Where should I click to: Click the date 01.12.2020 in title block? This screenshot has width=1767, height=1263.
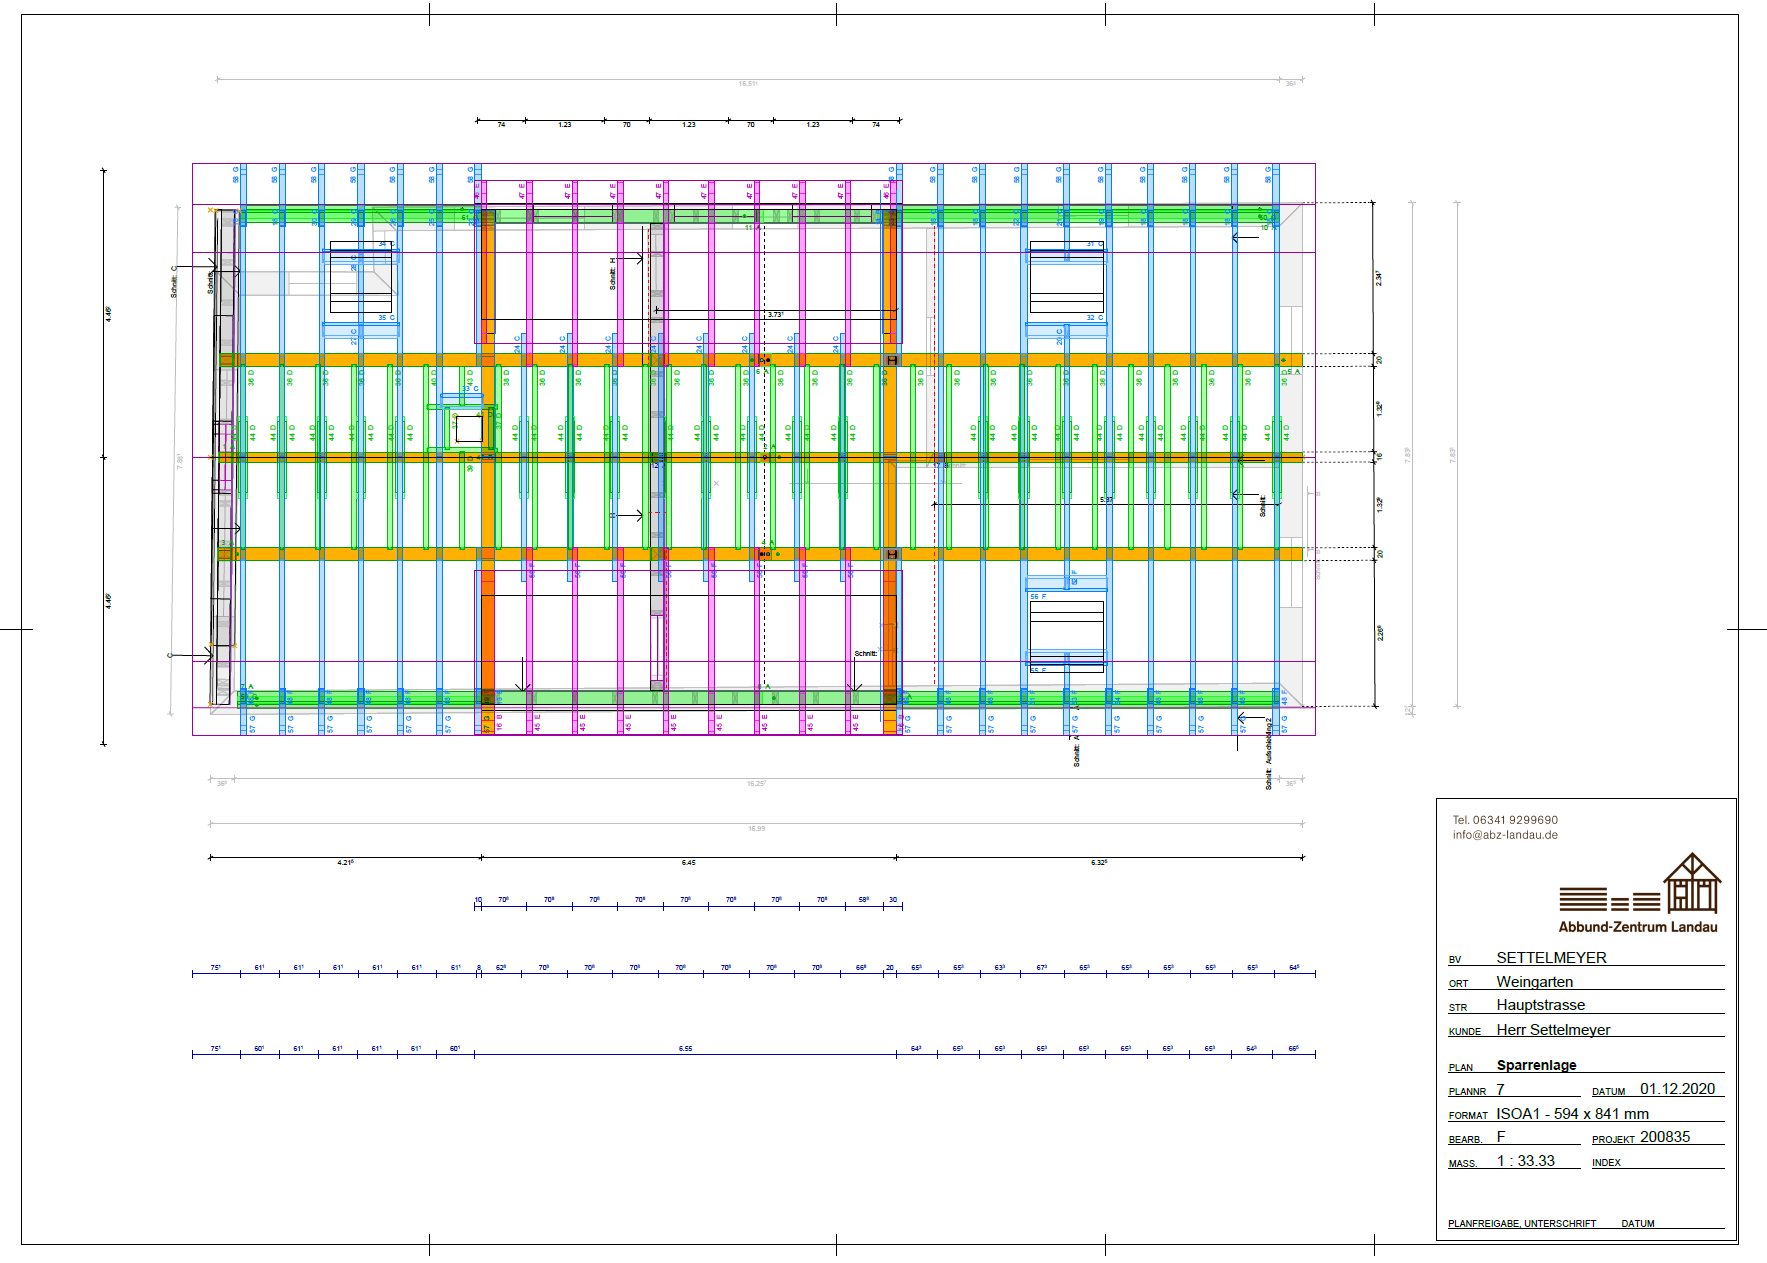(x=1677, y=1089)
